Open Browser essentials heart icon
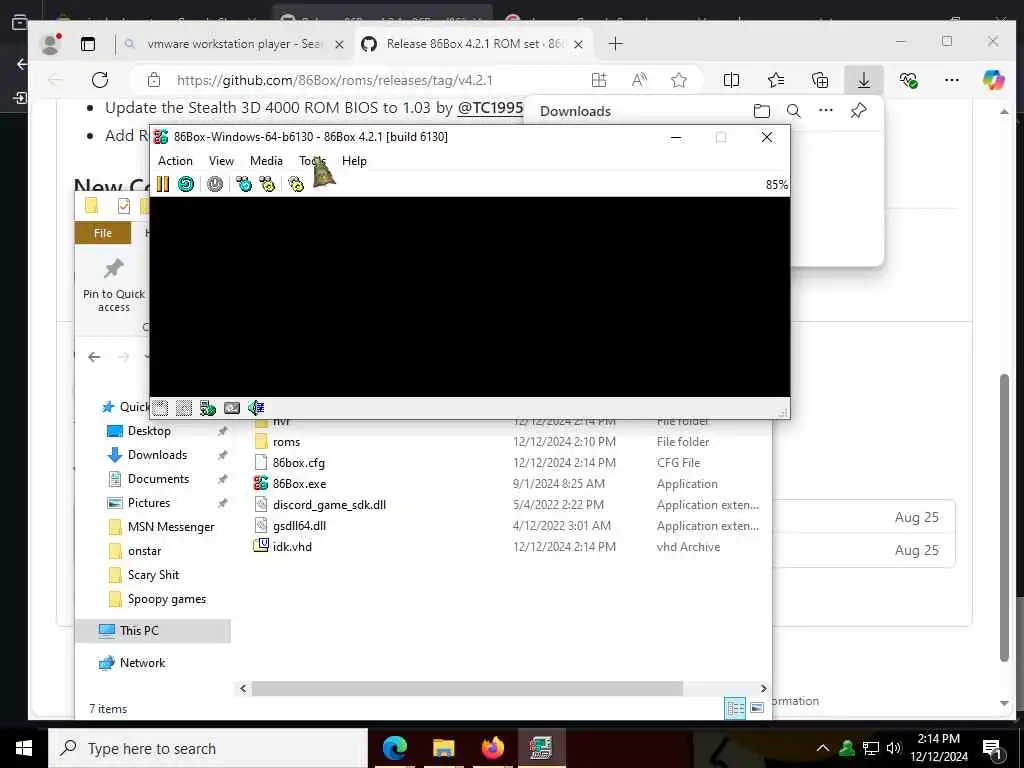 coord(908,80)
